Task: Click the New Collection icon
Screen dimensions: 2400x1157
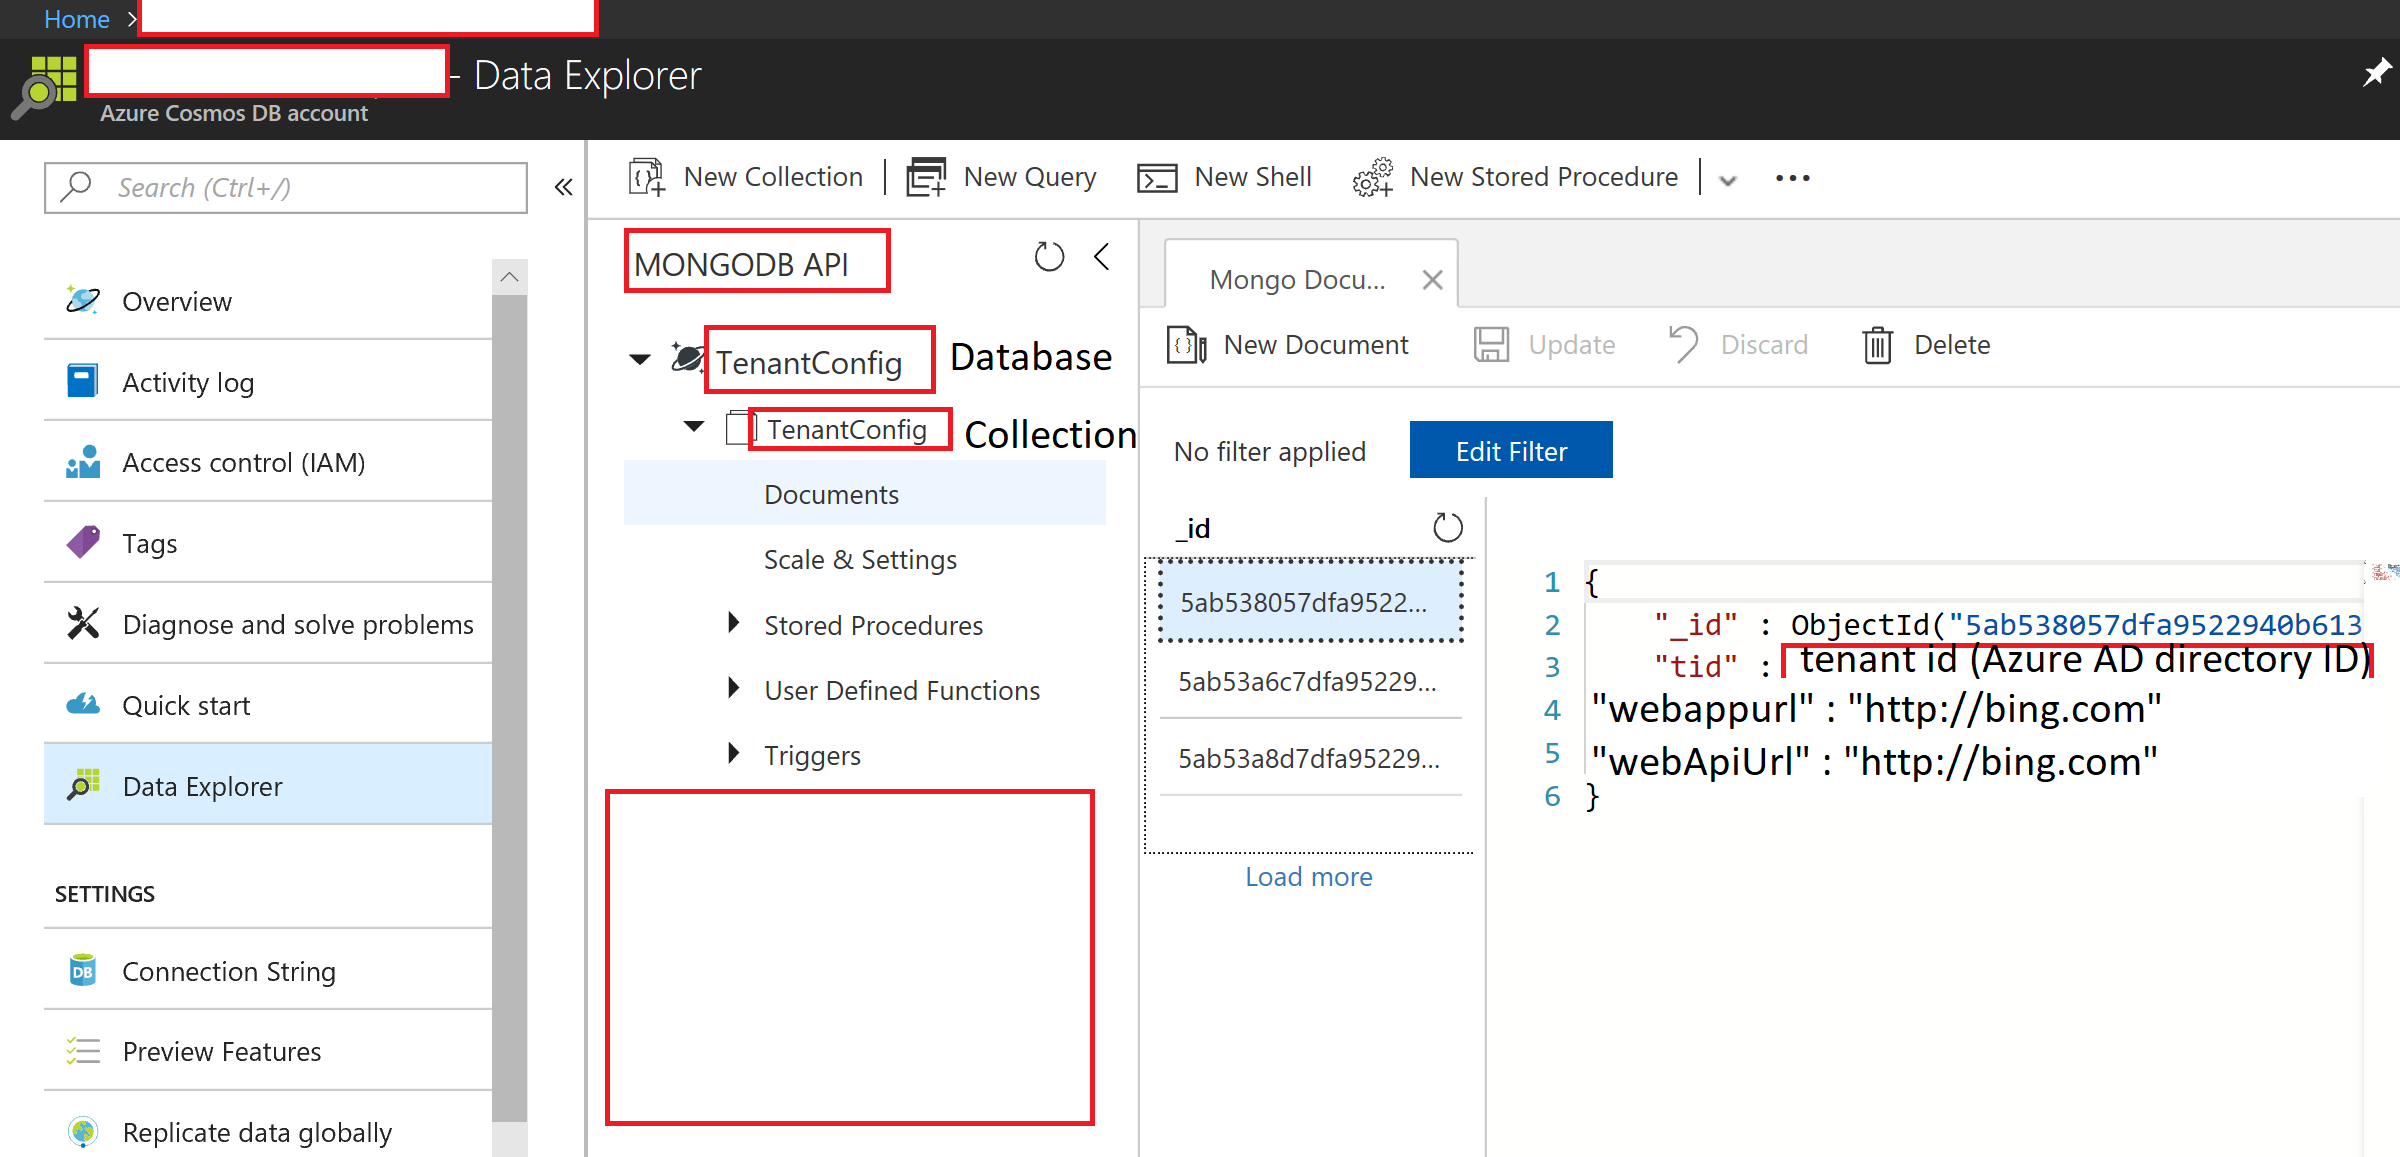Action: [646, 177]
